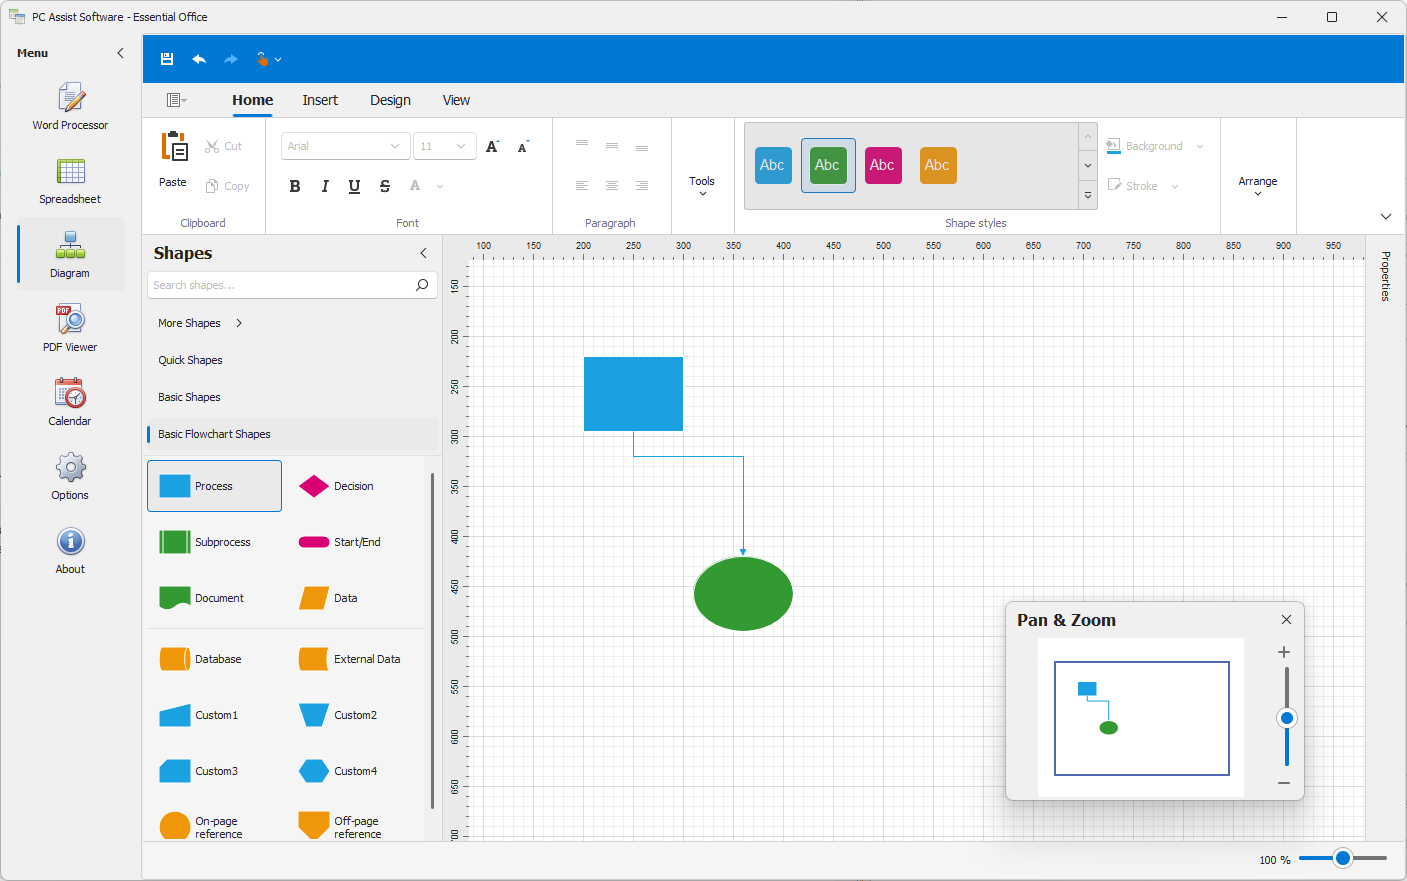This screenshot has width=1407, height=881.
Task: Click the Save icon in quick access toolbar
Action: (167, 59)
